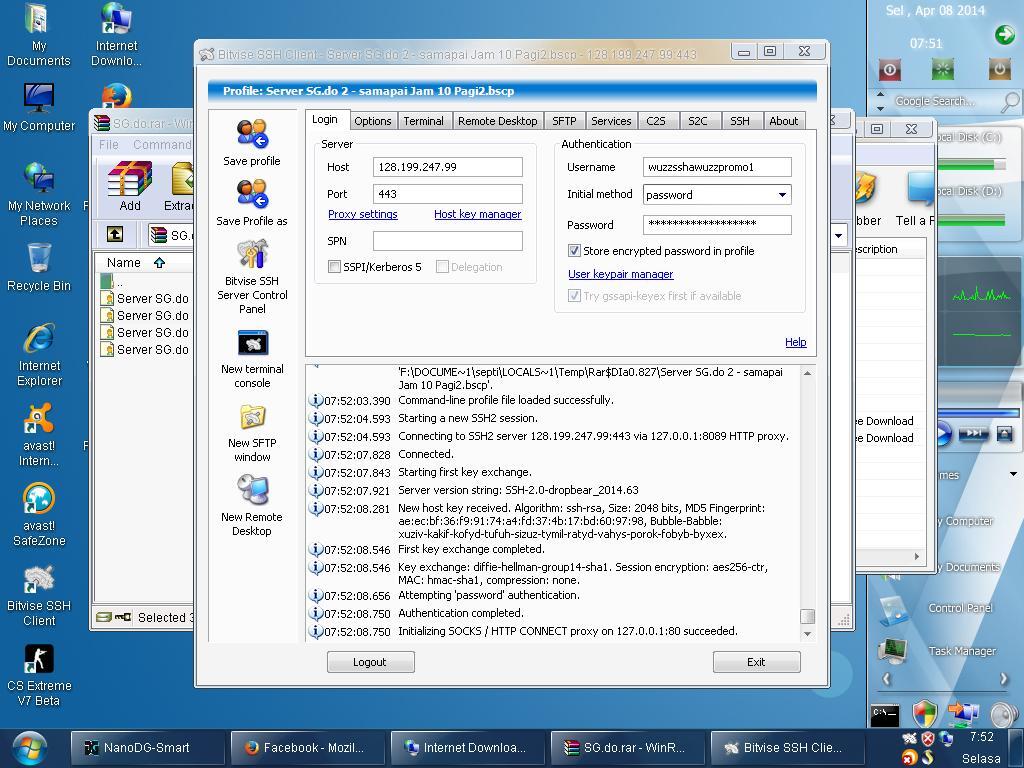The height and width of the screenshot is (768, 1024).
Task: Toggle SSPI/Kerberos 5 checkbox
Action: click(334, 266)
